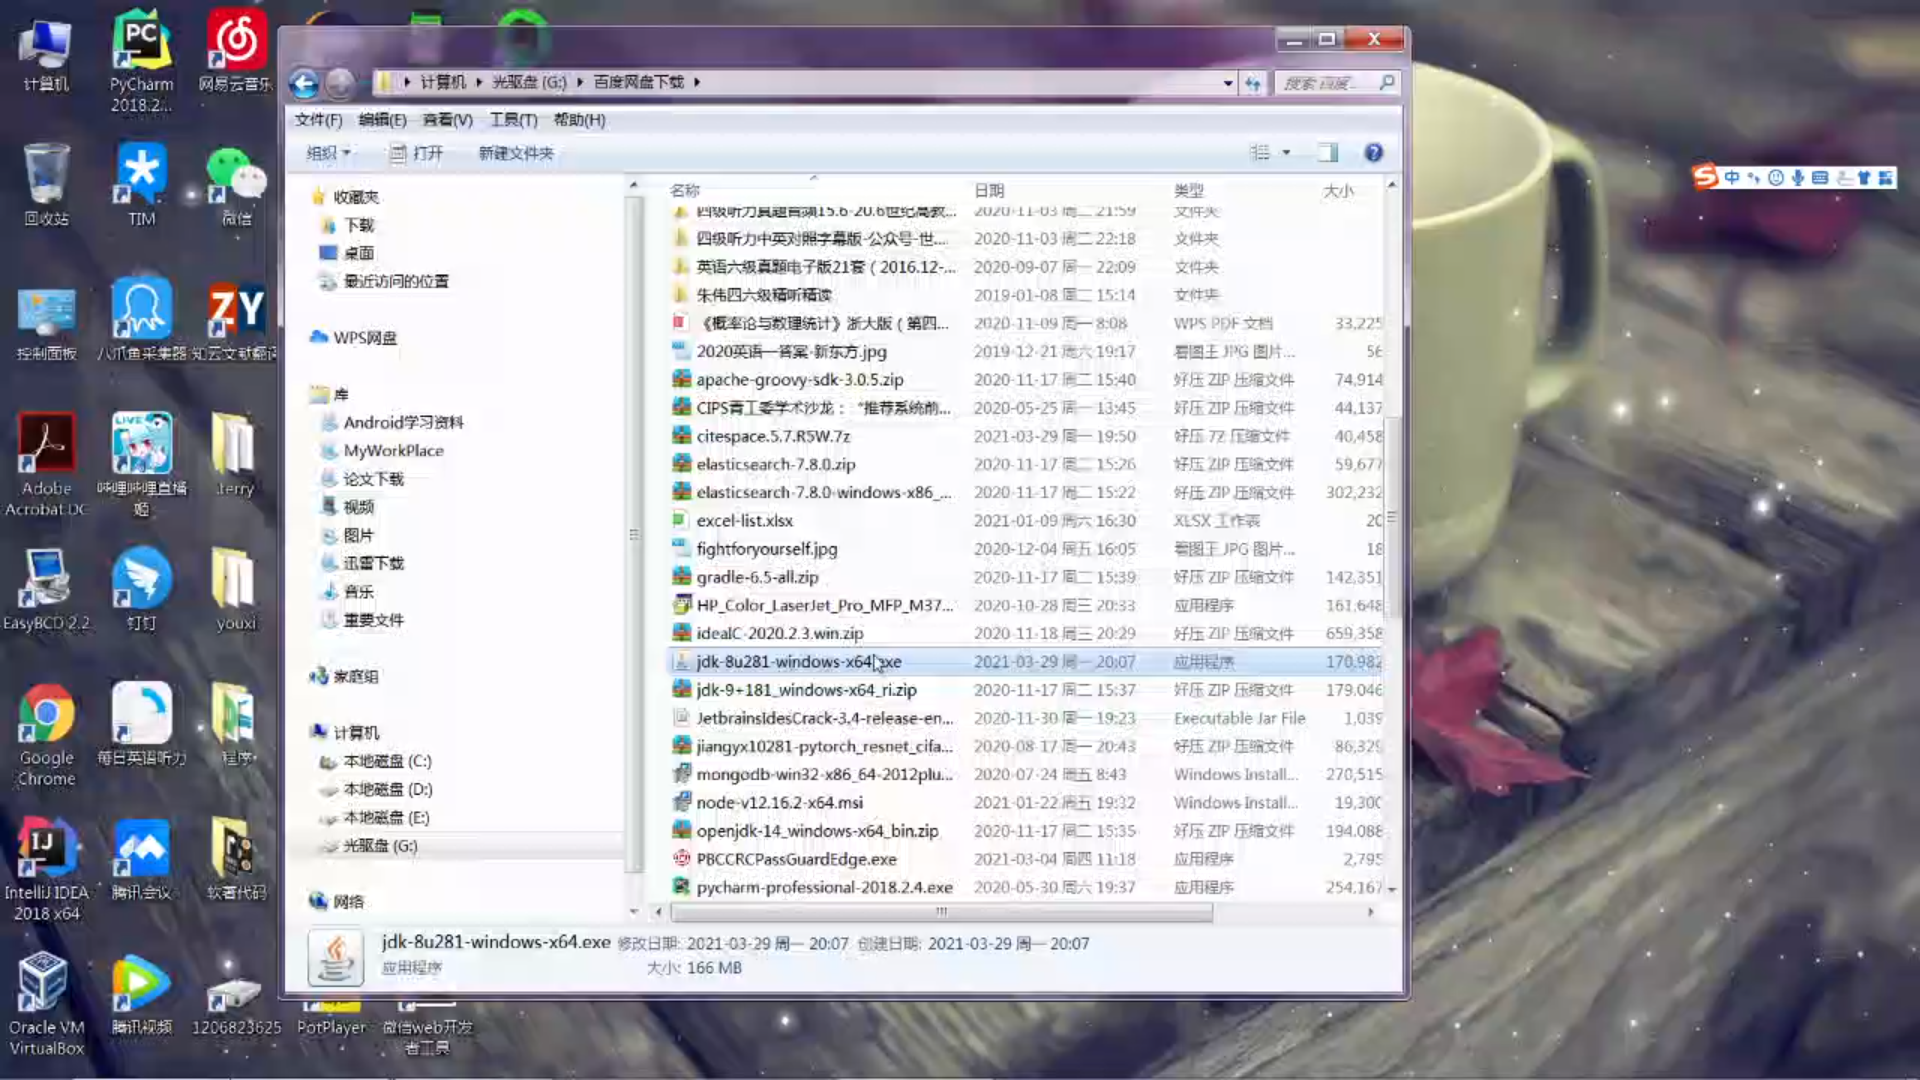Open the 查看(V) menu
This screenshot has height=1080, width=1920.
447,120
